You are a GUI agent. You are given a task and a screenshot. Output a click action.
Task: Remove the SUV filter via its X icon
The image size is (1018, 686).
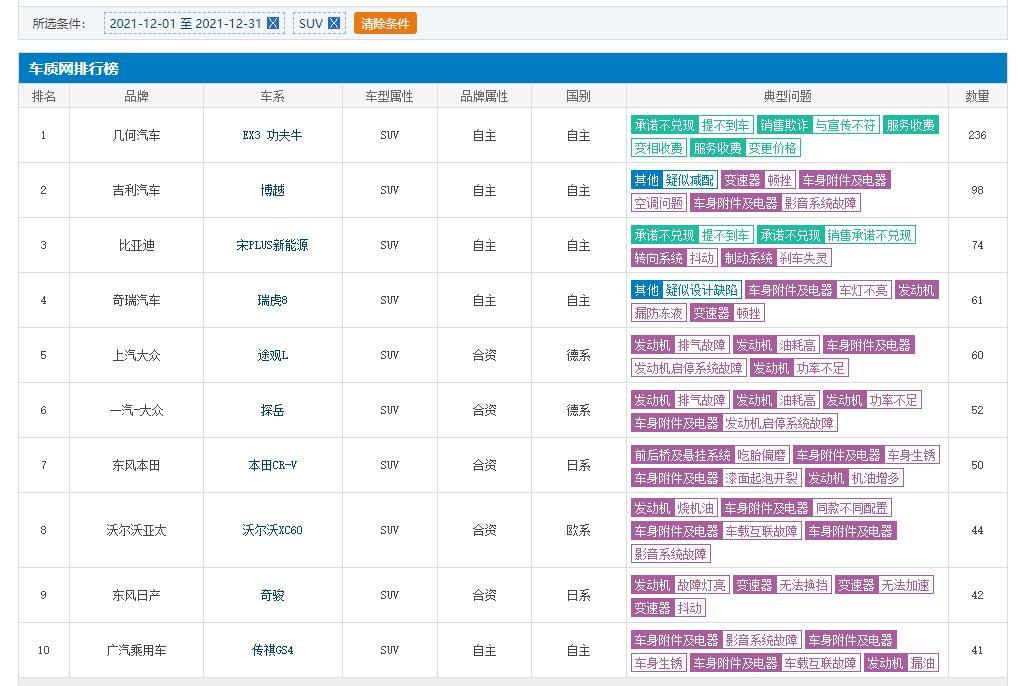334,23
